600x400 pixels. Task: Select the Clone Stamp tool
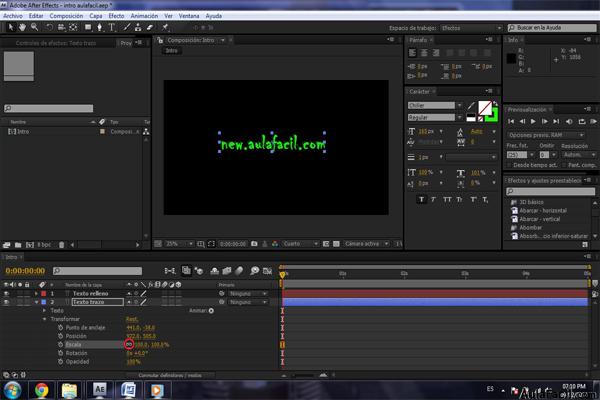coord(138,27)
